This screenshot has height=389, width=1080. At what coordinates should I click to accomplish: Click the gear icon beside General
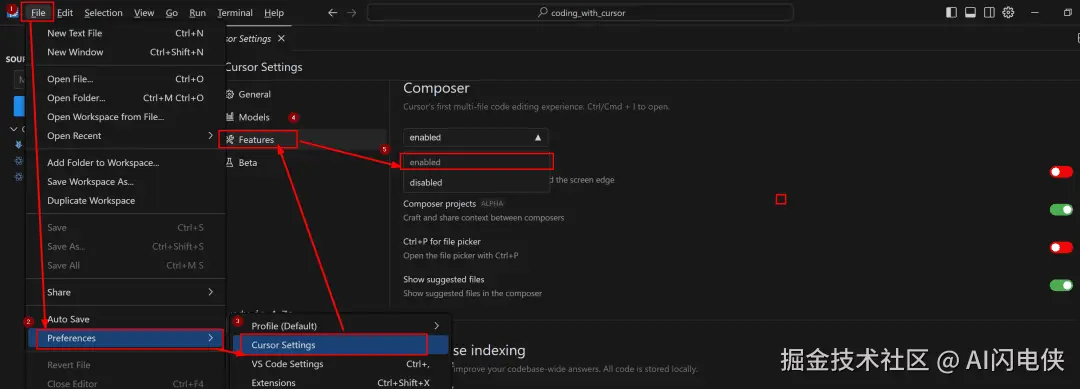pyautogui.click(x=230, y=94)
